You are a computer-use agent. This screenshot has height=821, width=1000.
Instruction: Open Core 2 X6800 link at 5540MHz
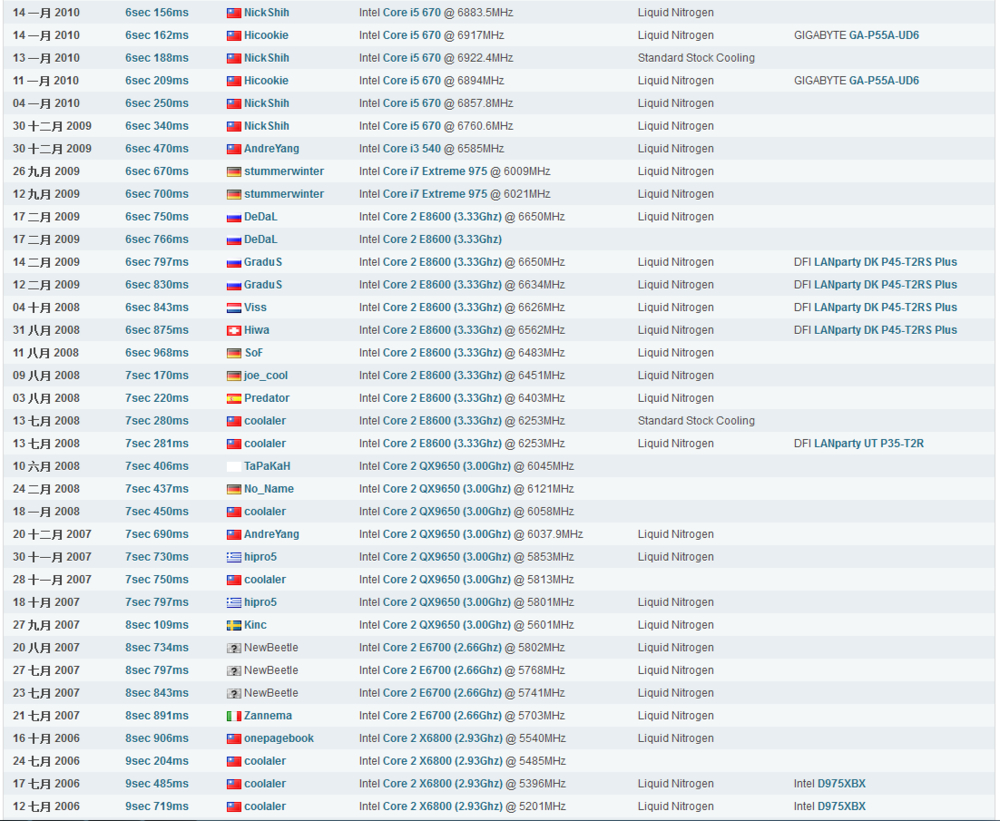click(443, 739)
